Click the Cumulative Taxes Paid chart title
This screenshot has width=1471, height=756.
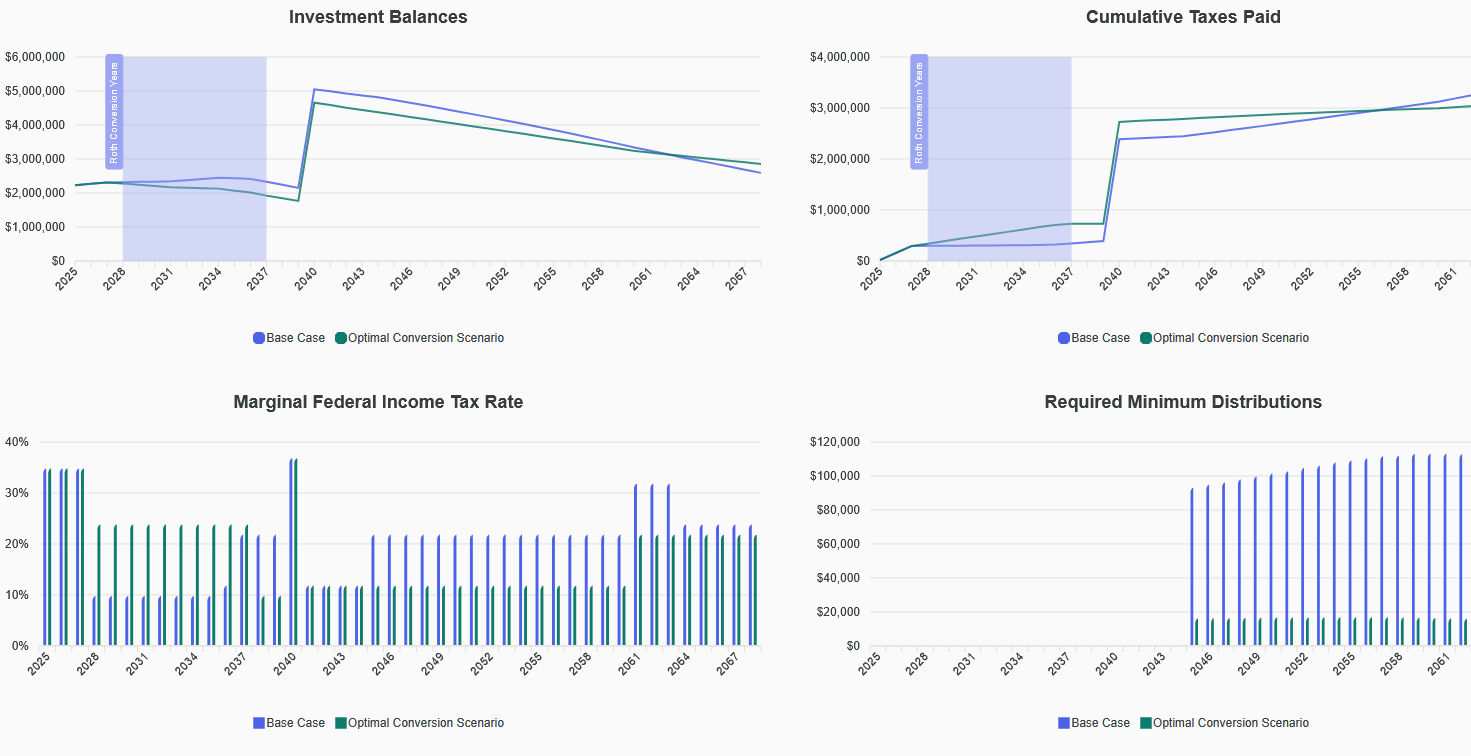[1183, 17]
